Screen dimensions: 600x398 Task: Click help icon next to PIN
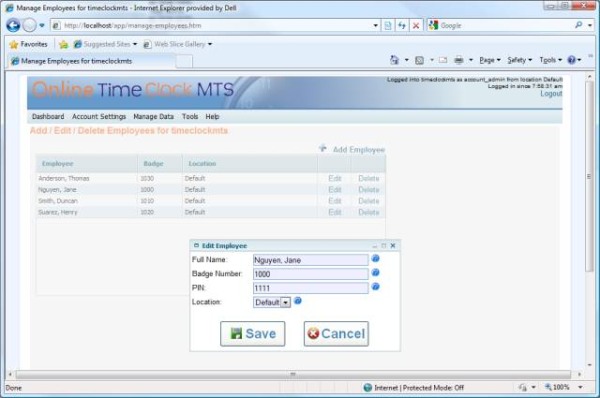(x=375, y=287)
